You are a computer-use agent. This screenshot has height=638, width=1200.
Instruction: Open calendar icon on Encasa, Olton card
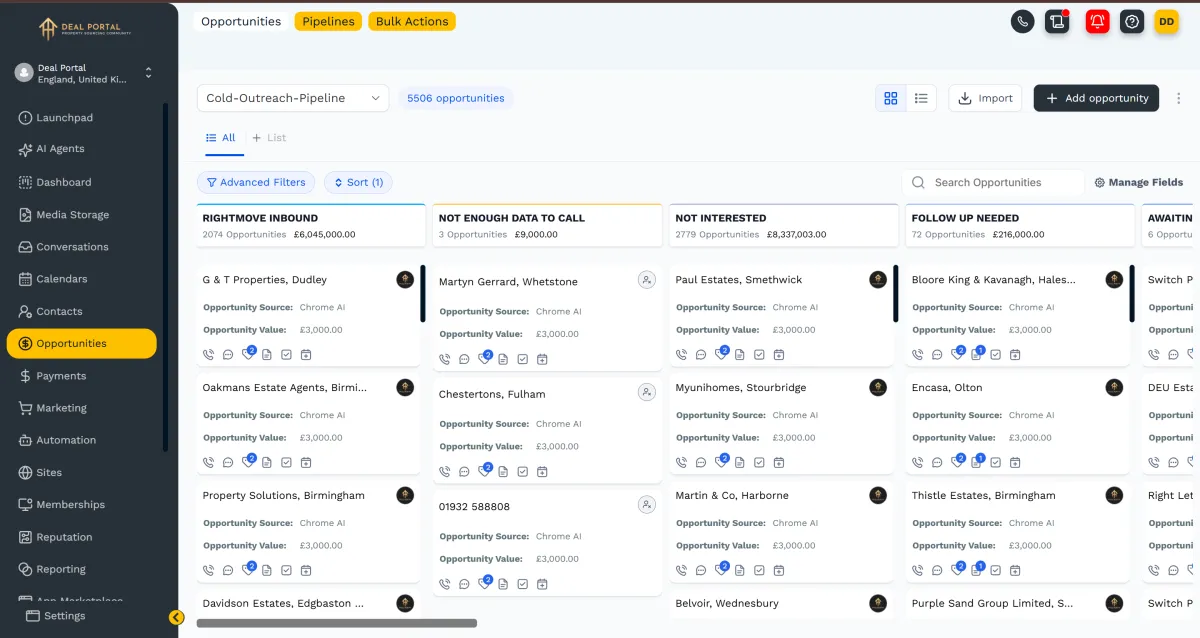1015,462
